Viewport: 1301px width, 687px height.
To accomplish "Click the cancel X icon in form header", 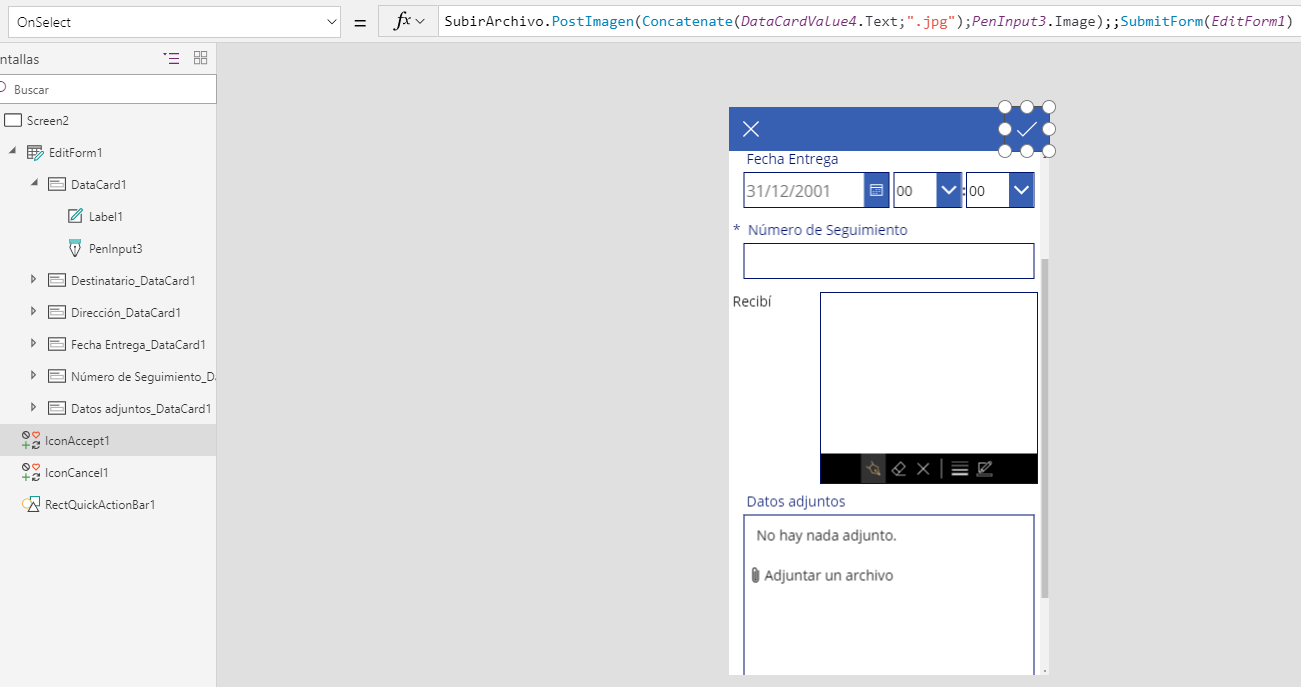I will pyautogui.click(x=751, y=129).
